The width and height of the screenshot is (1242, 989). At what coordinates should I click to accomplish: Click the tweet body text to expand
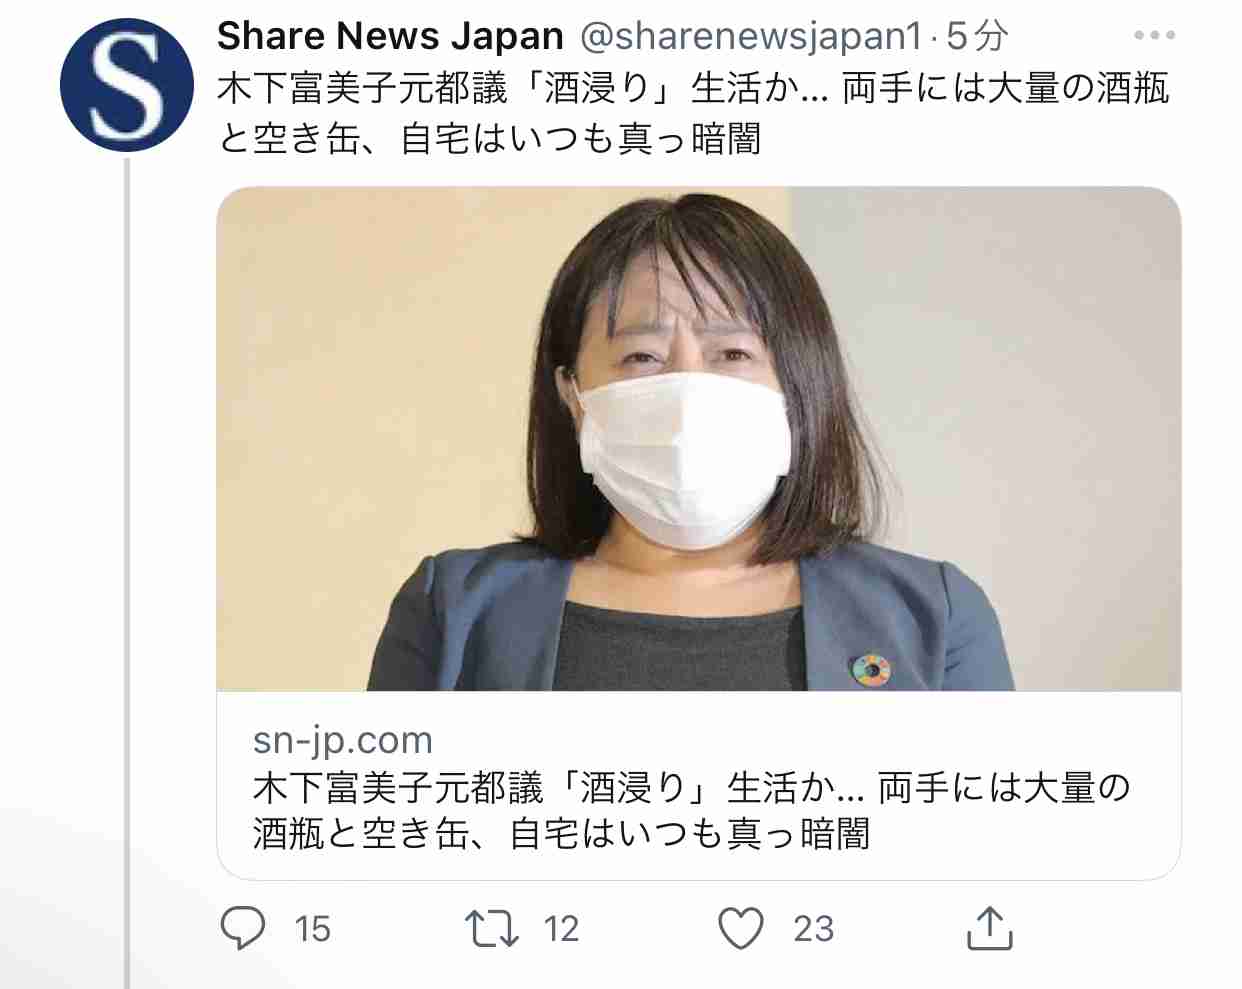pyautogui.click(x=693, y=113)
